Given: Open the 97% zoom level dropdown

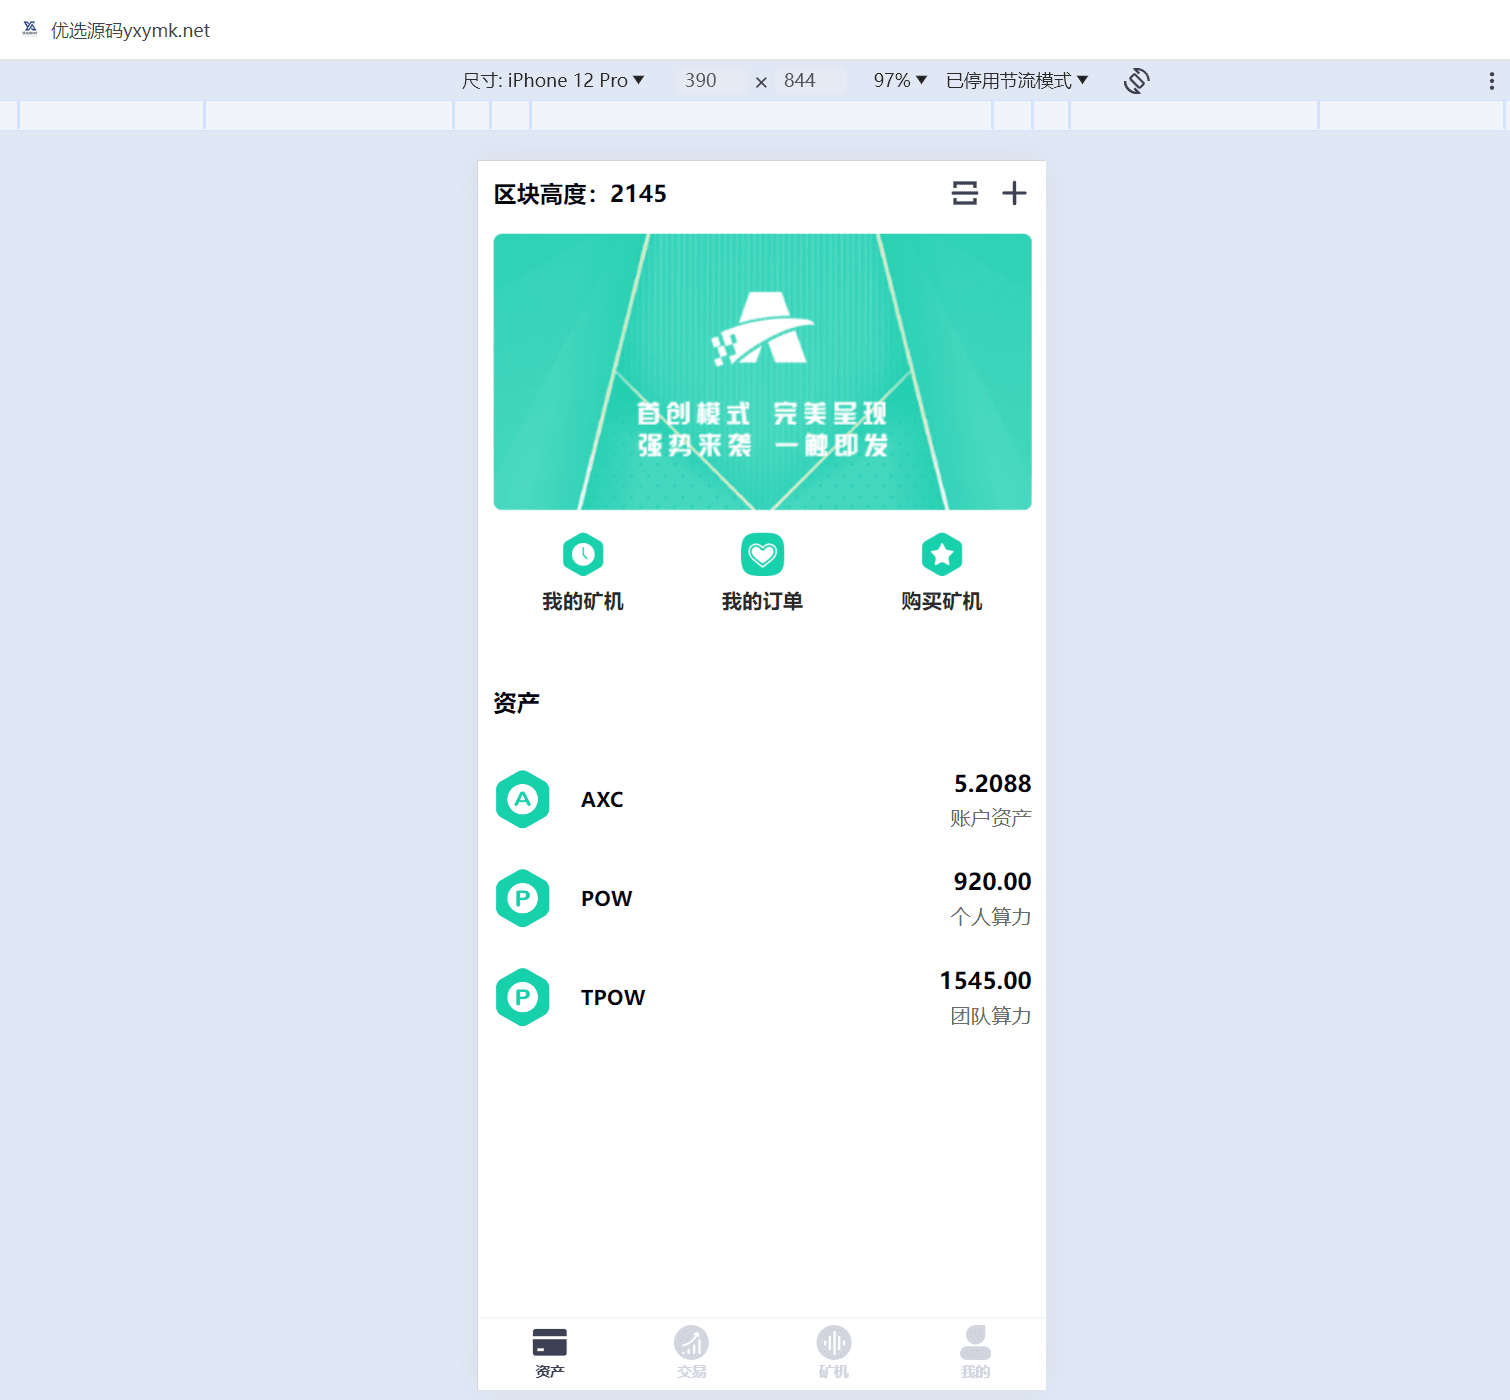Looking at the screenshot, I should (900, 81).
